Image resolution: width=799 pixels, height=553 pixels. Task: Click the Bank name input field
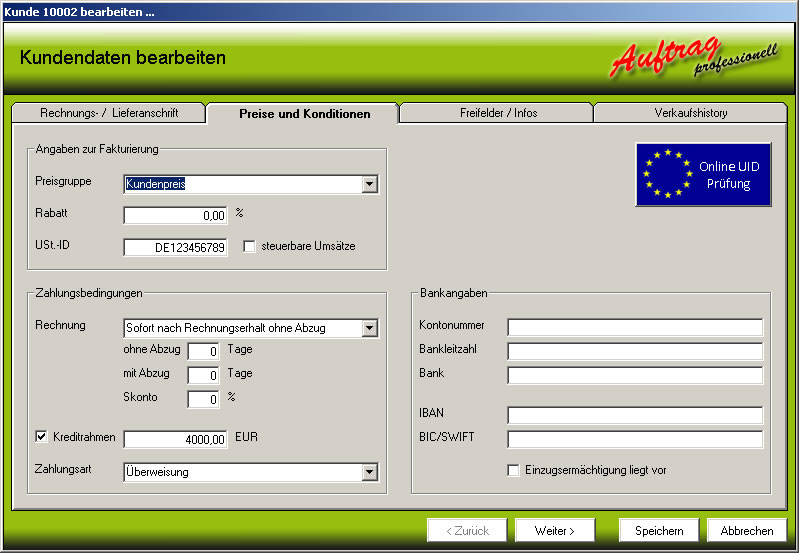[635, 375]
